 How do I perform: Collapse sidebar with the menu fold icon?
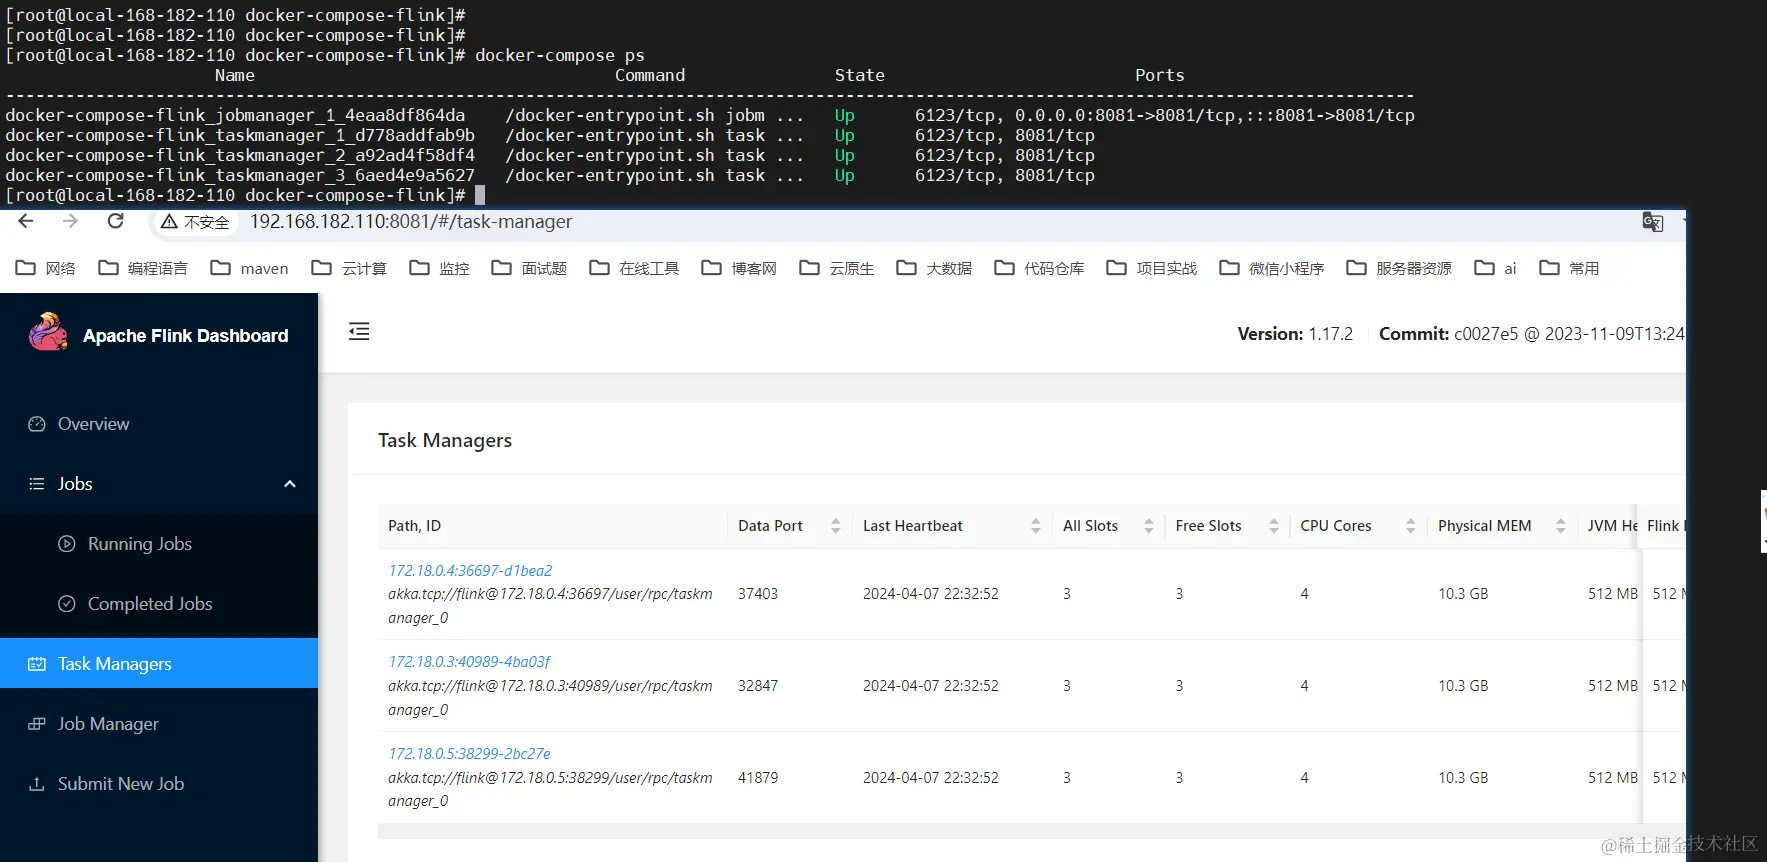point(359,331)
